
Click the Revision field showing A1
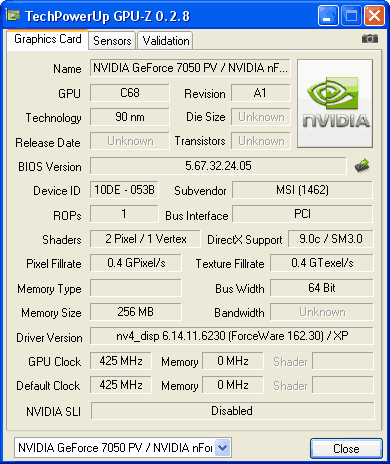click(260, 93)
